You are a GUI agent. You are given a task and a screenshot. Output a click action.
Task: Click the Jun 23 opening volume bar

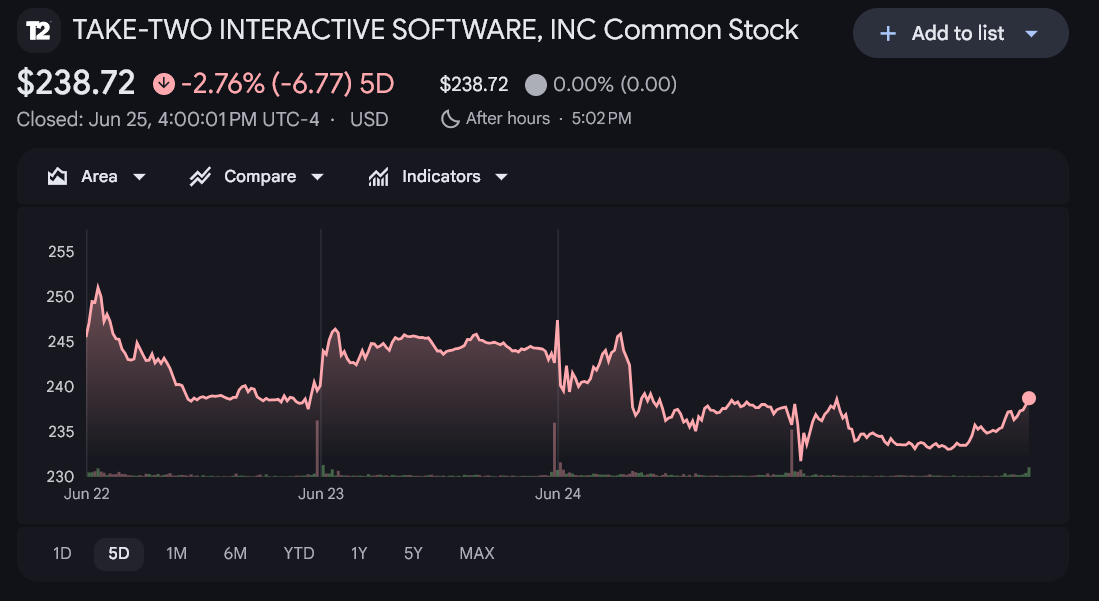click(318, 449)
